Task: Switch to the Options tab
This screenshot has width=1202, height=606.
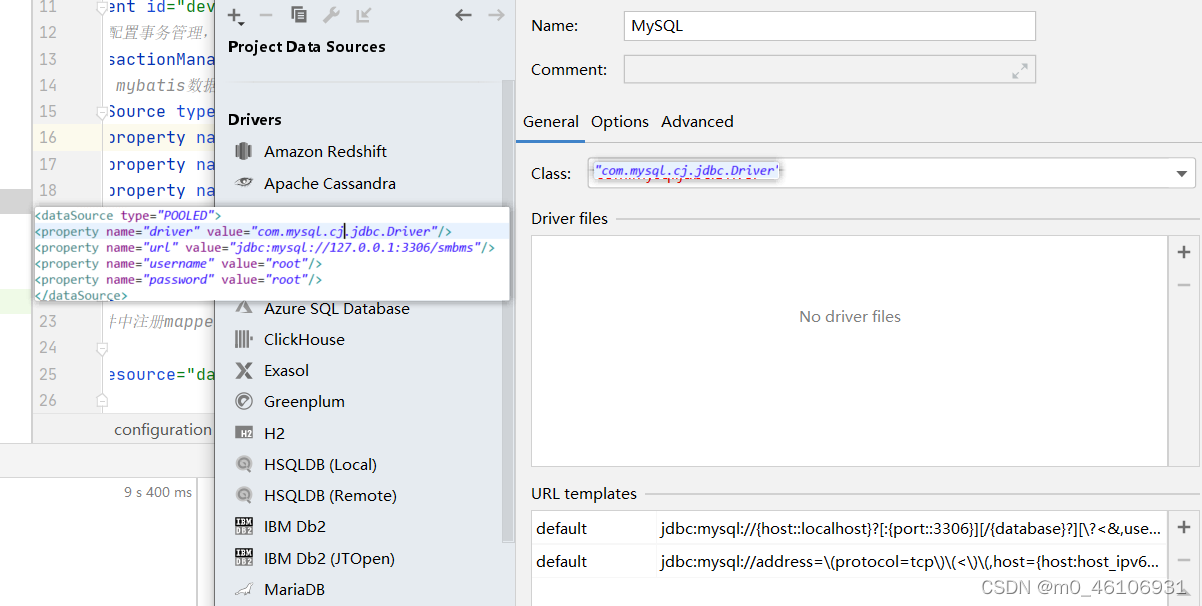Action: [x=619, y=121]
